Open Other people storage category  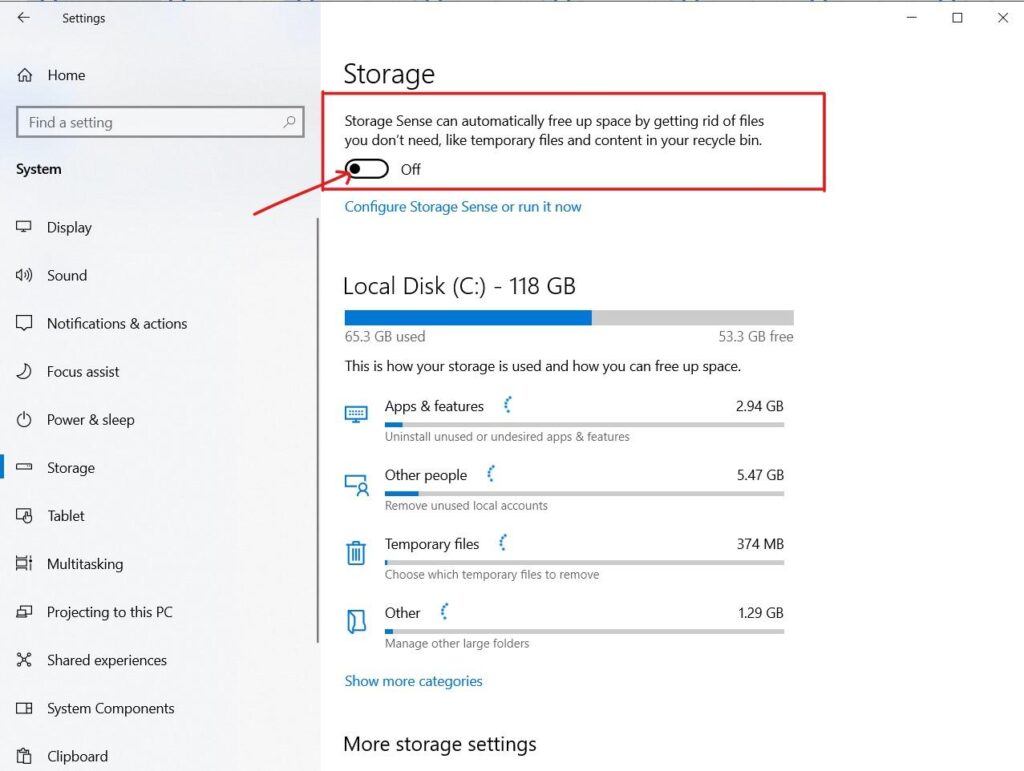pyautogui.click(x=564, y=489)
